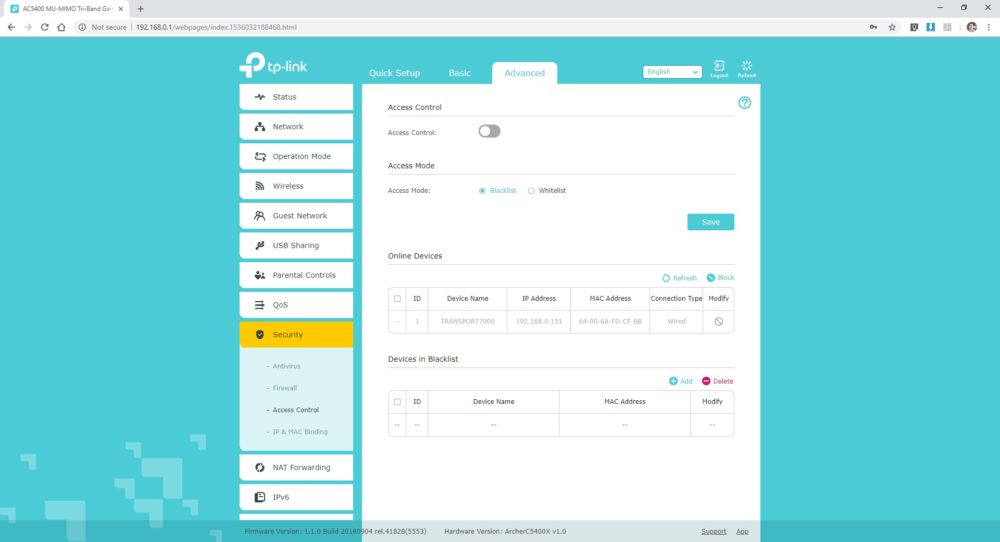Click the USB Sharing plug icon
Image resolution: width=1000 pixels, height=542 pixels.
(x=260, y=245)
